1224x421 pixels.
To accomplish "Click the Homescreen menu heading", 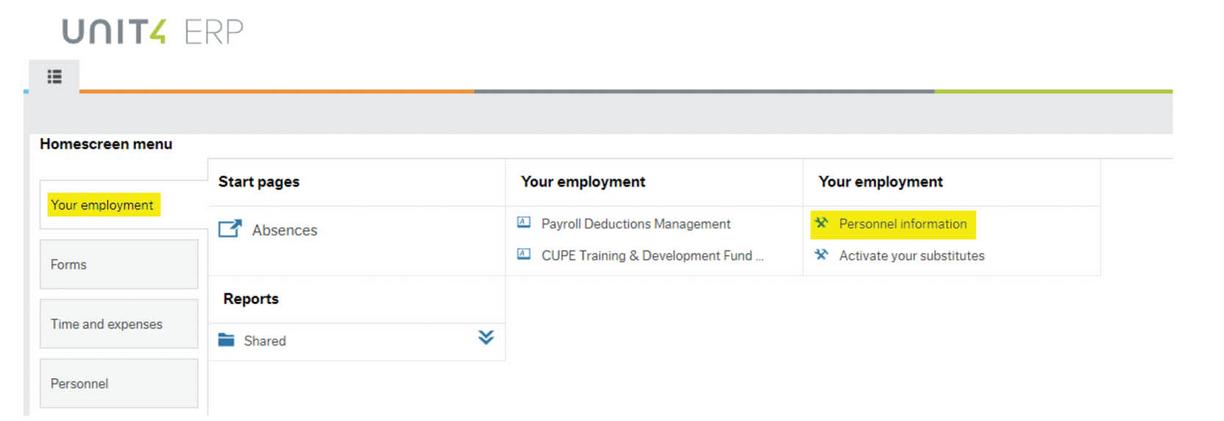I will (x=106, y=144).
